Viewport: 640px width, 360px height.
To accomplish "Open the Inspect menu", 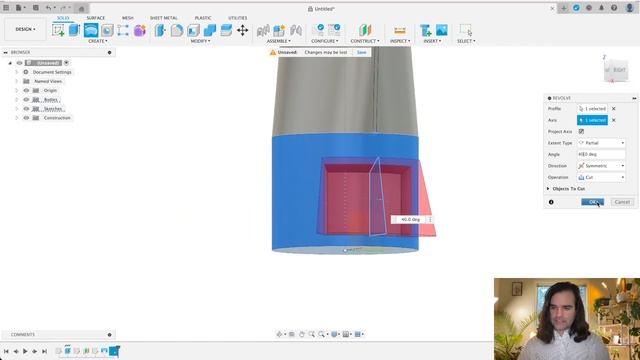I will [400, 41].
